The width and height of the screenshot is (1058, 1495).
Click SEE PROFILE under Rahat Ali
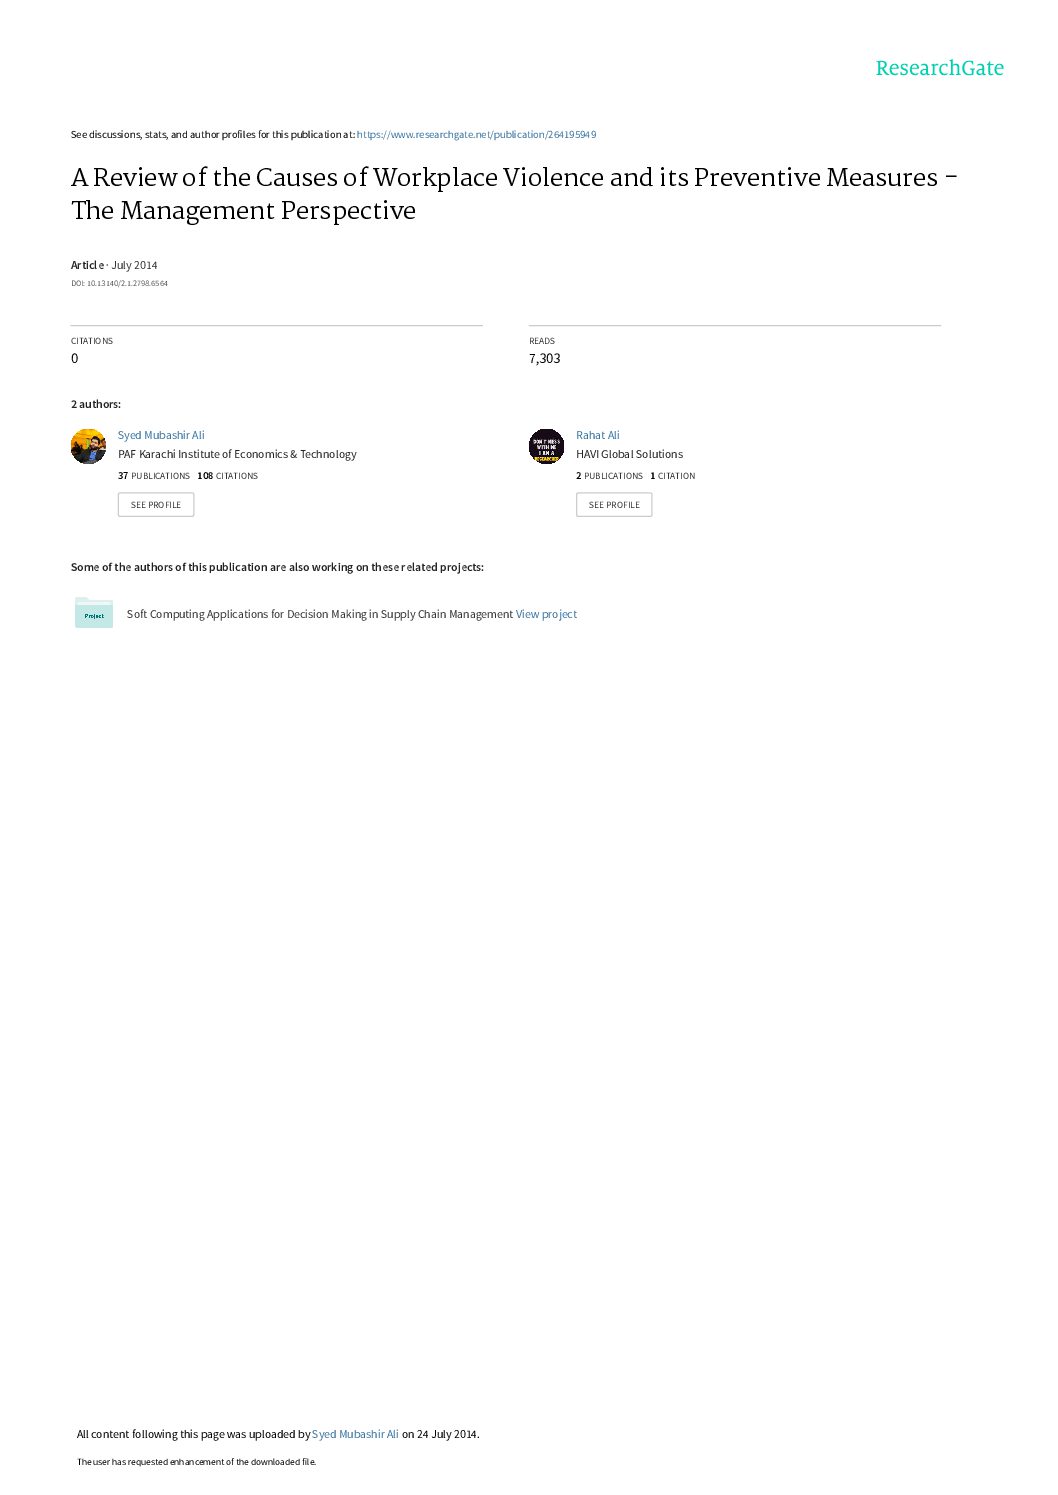(x=614, y=505)
